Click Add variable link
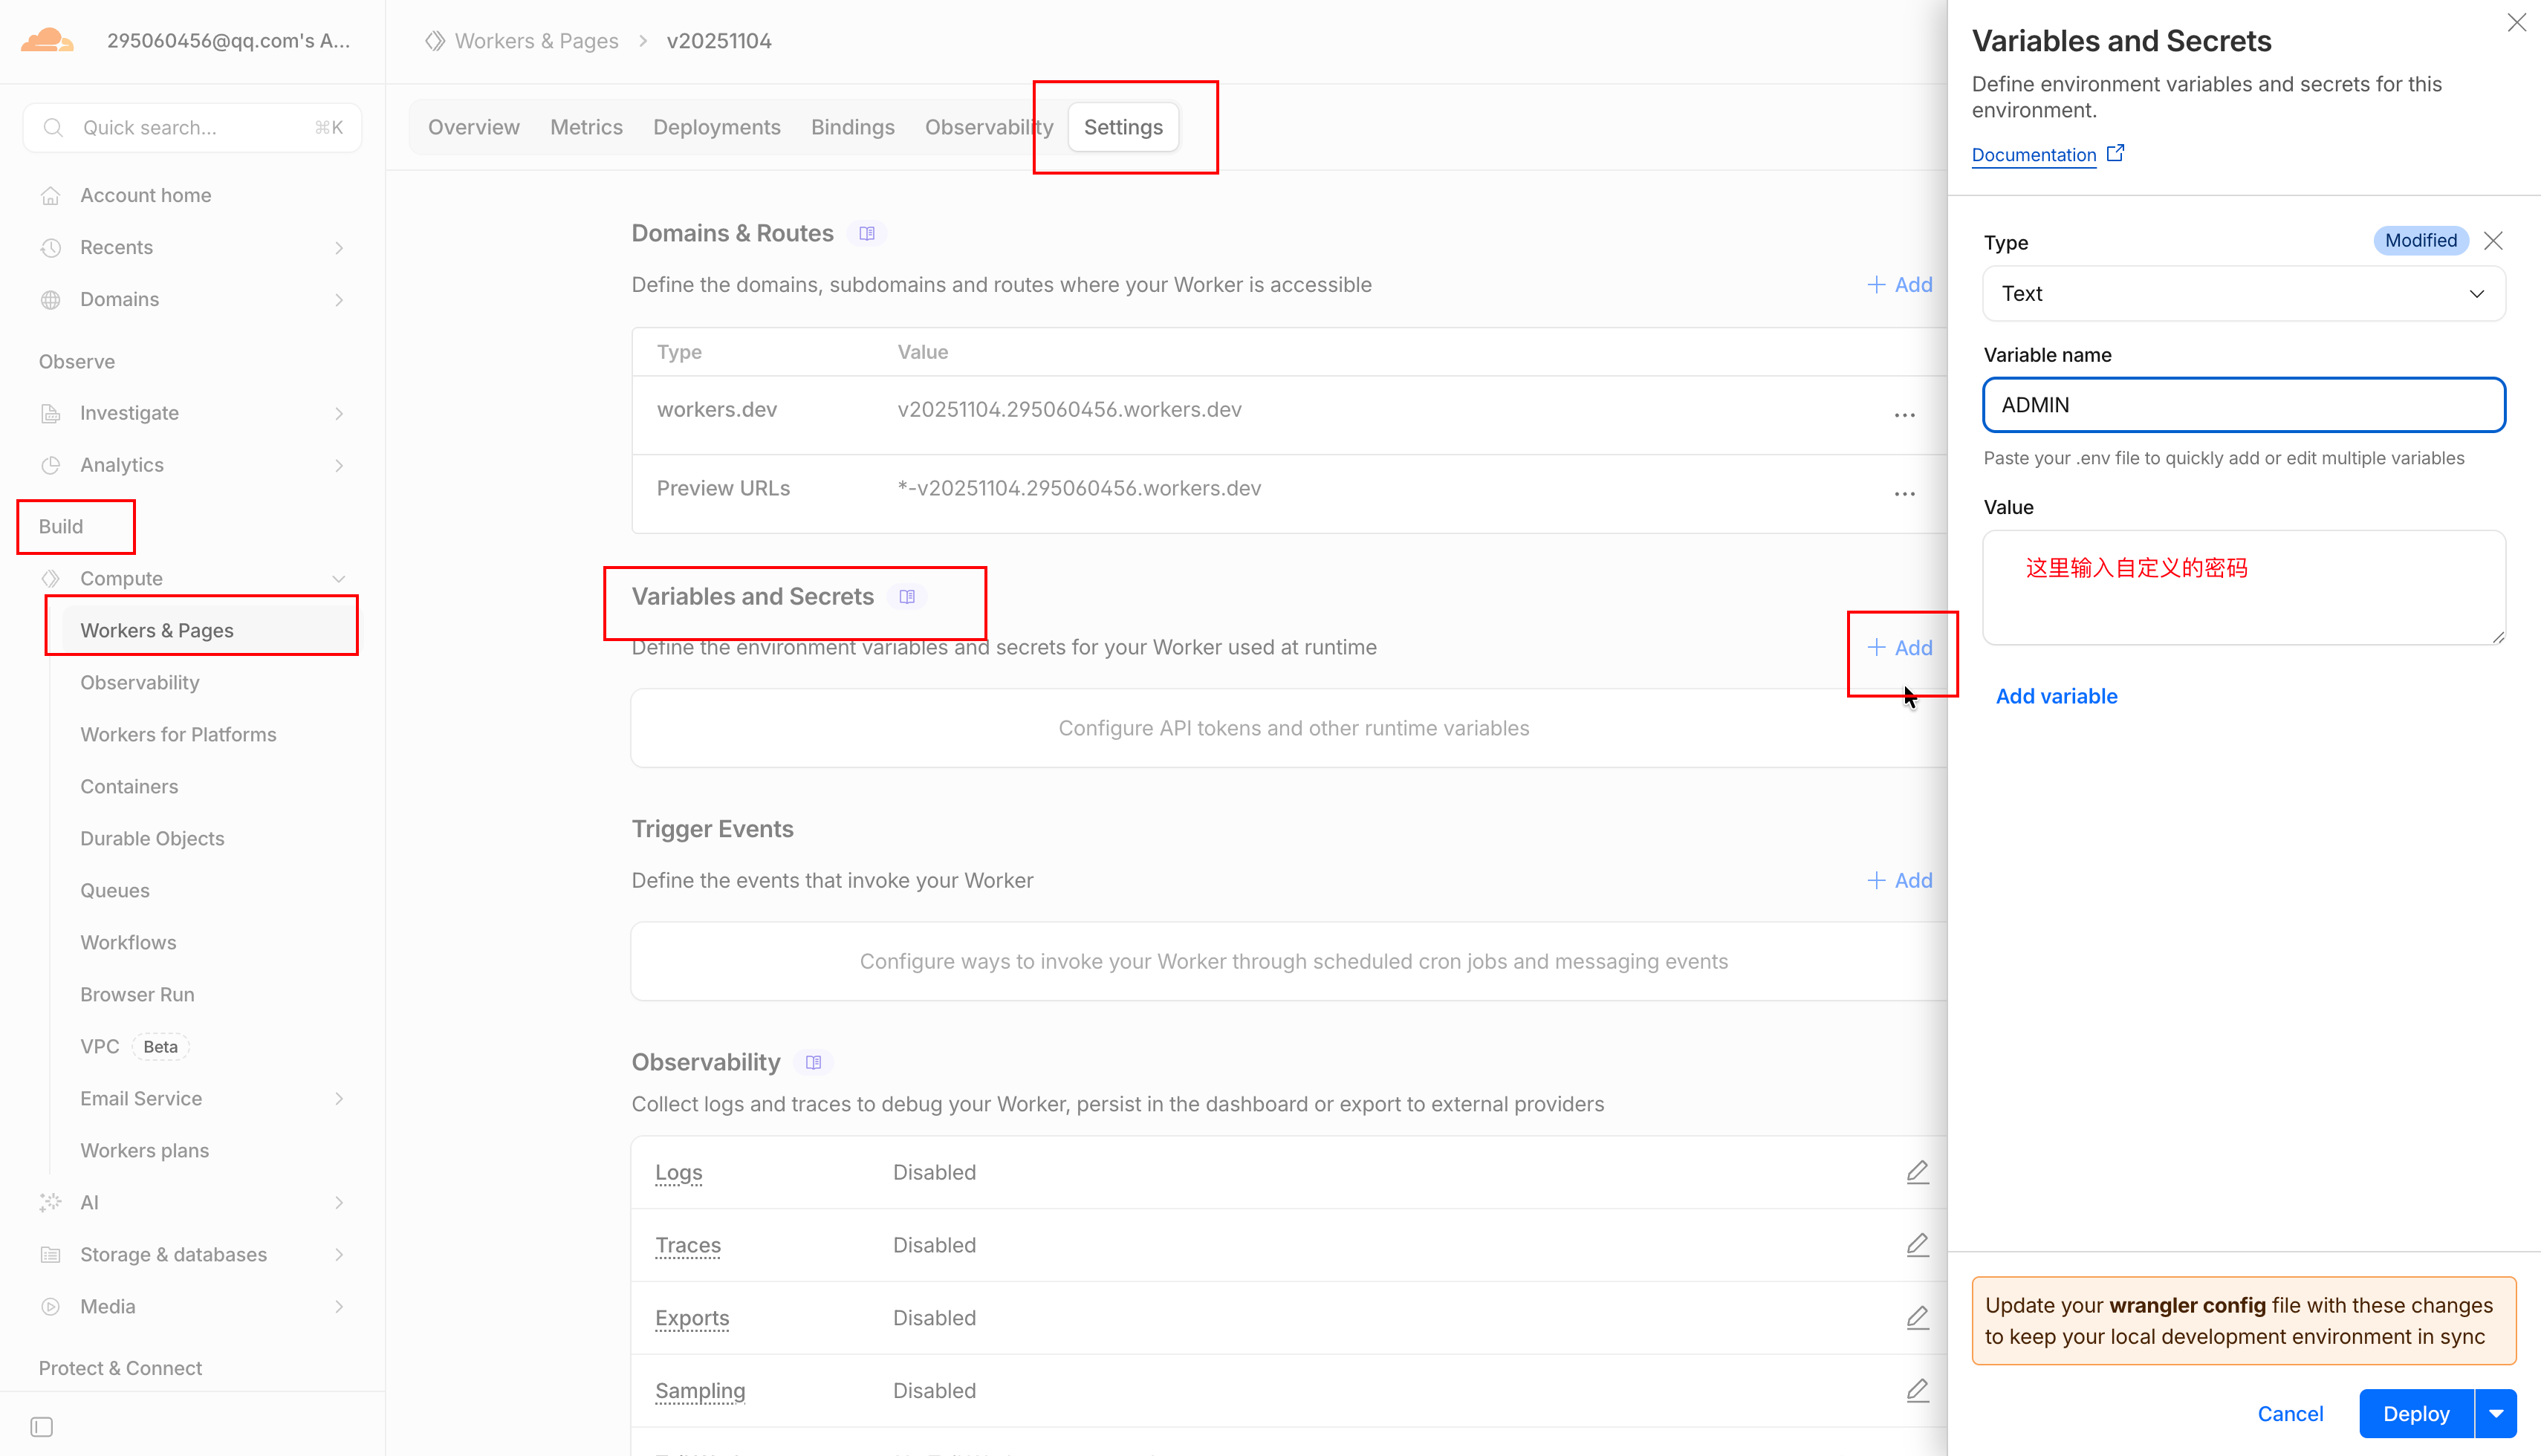The height and width of the screenshot is (1456, 2541). pos(2056,697)
